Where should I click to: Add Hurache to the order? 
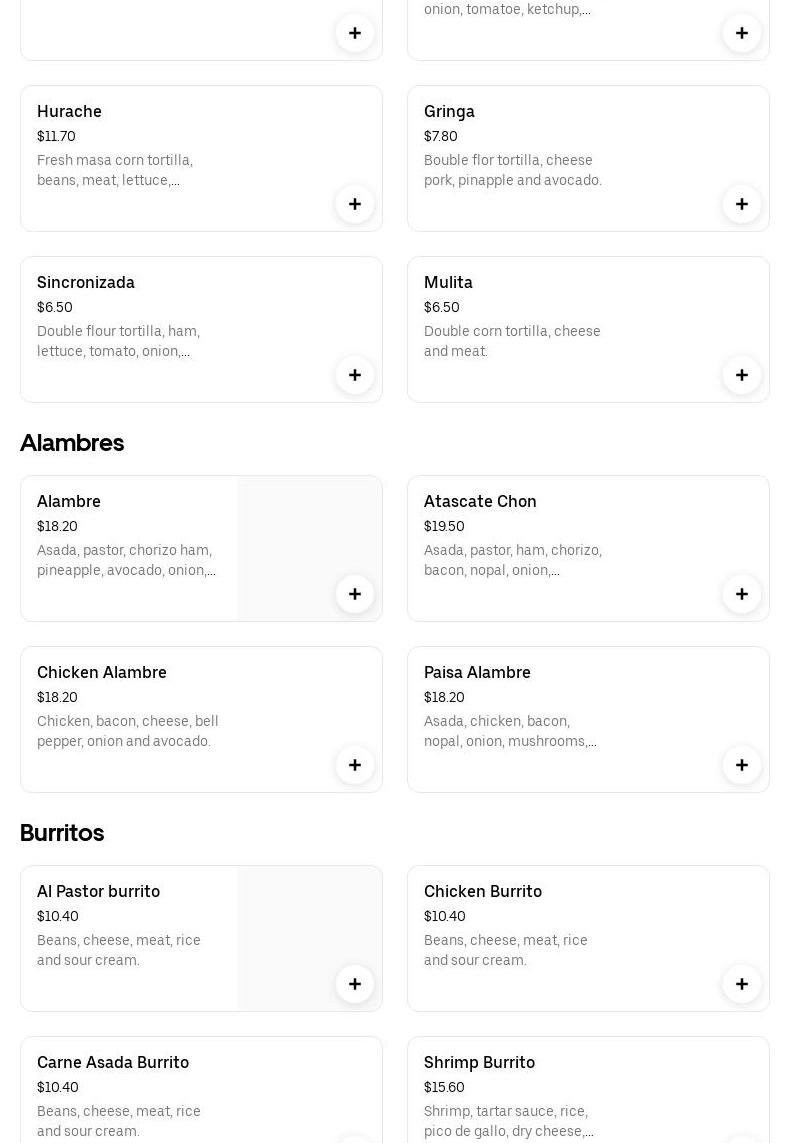[355, 204]
